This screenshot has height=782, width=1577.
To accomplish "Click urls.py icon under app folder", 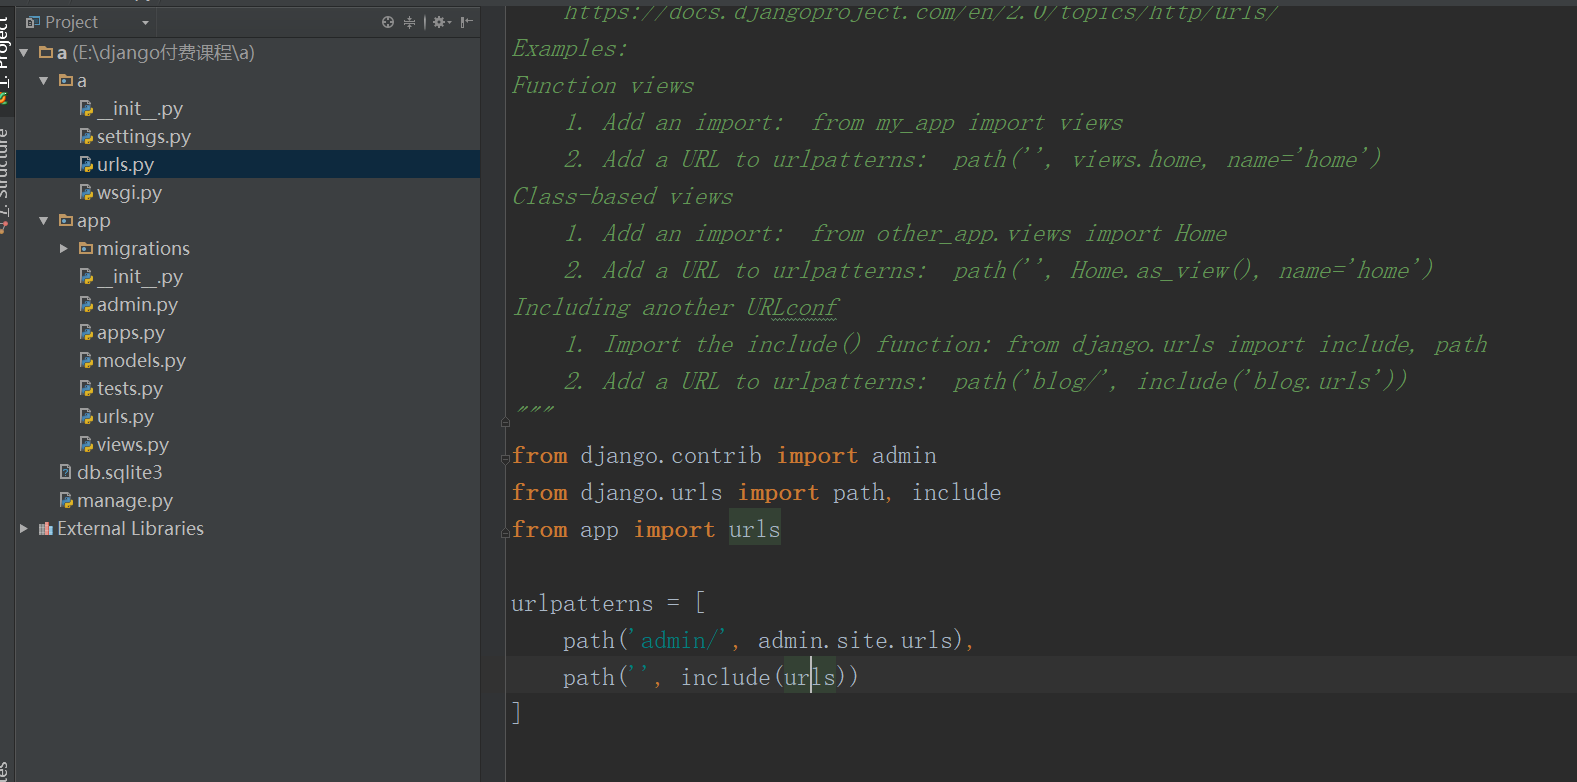I will (x=86, y=416).
